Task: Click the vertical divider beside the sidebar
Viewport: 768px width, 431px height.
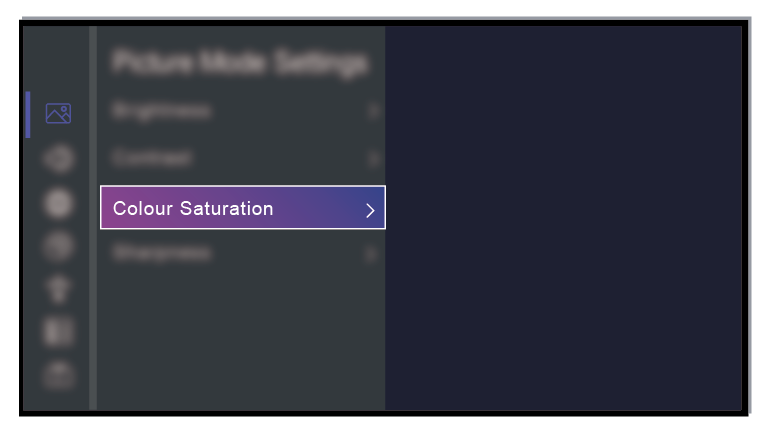Action: point(93,218)
